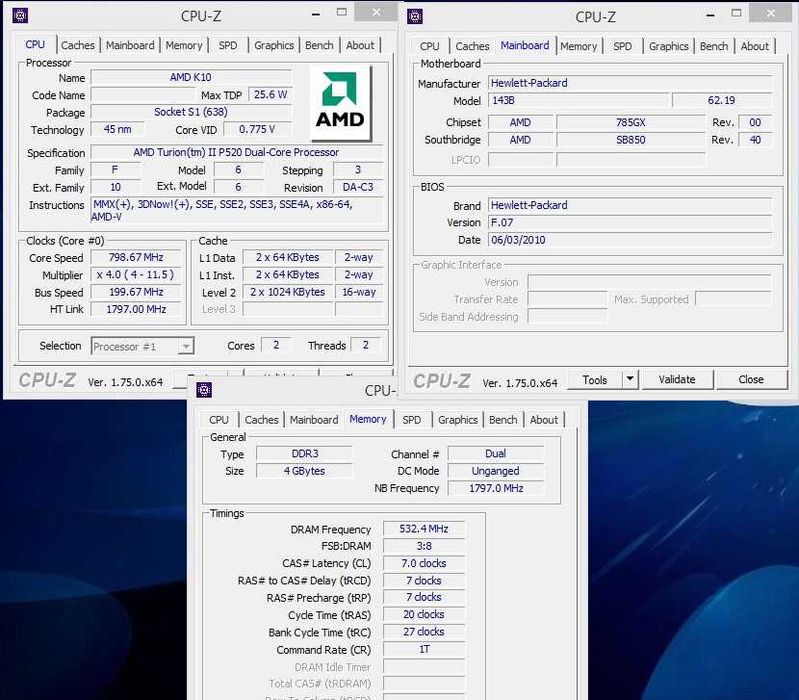
Task: Click the Southbridge model value SB850
Action: (631, 140)
